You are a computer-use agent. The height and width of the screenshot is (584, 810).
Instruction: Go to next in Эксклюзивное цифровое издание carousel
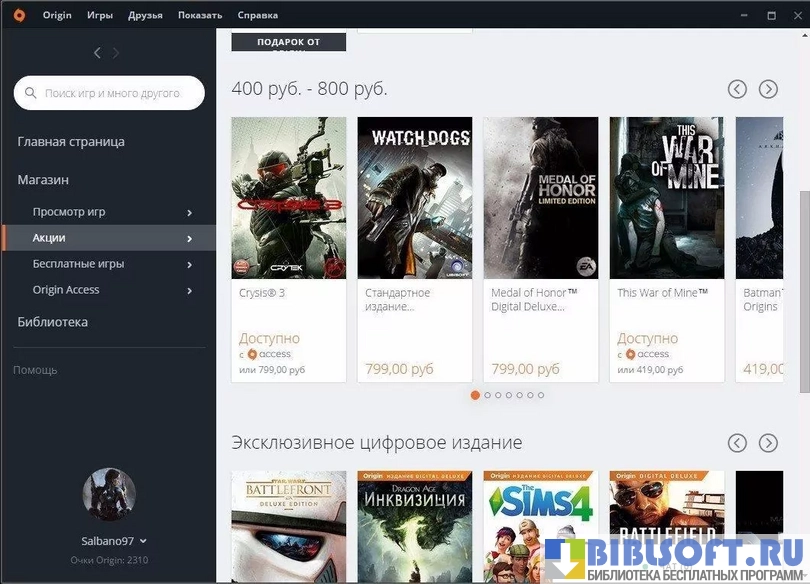click(768, 443)
